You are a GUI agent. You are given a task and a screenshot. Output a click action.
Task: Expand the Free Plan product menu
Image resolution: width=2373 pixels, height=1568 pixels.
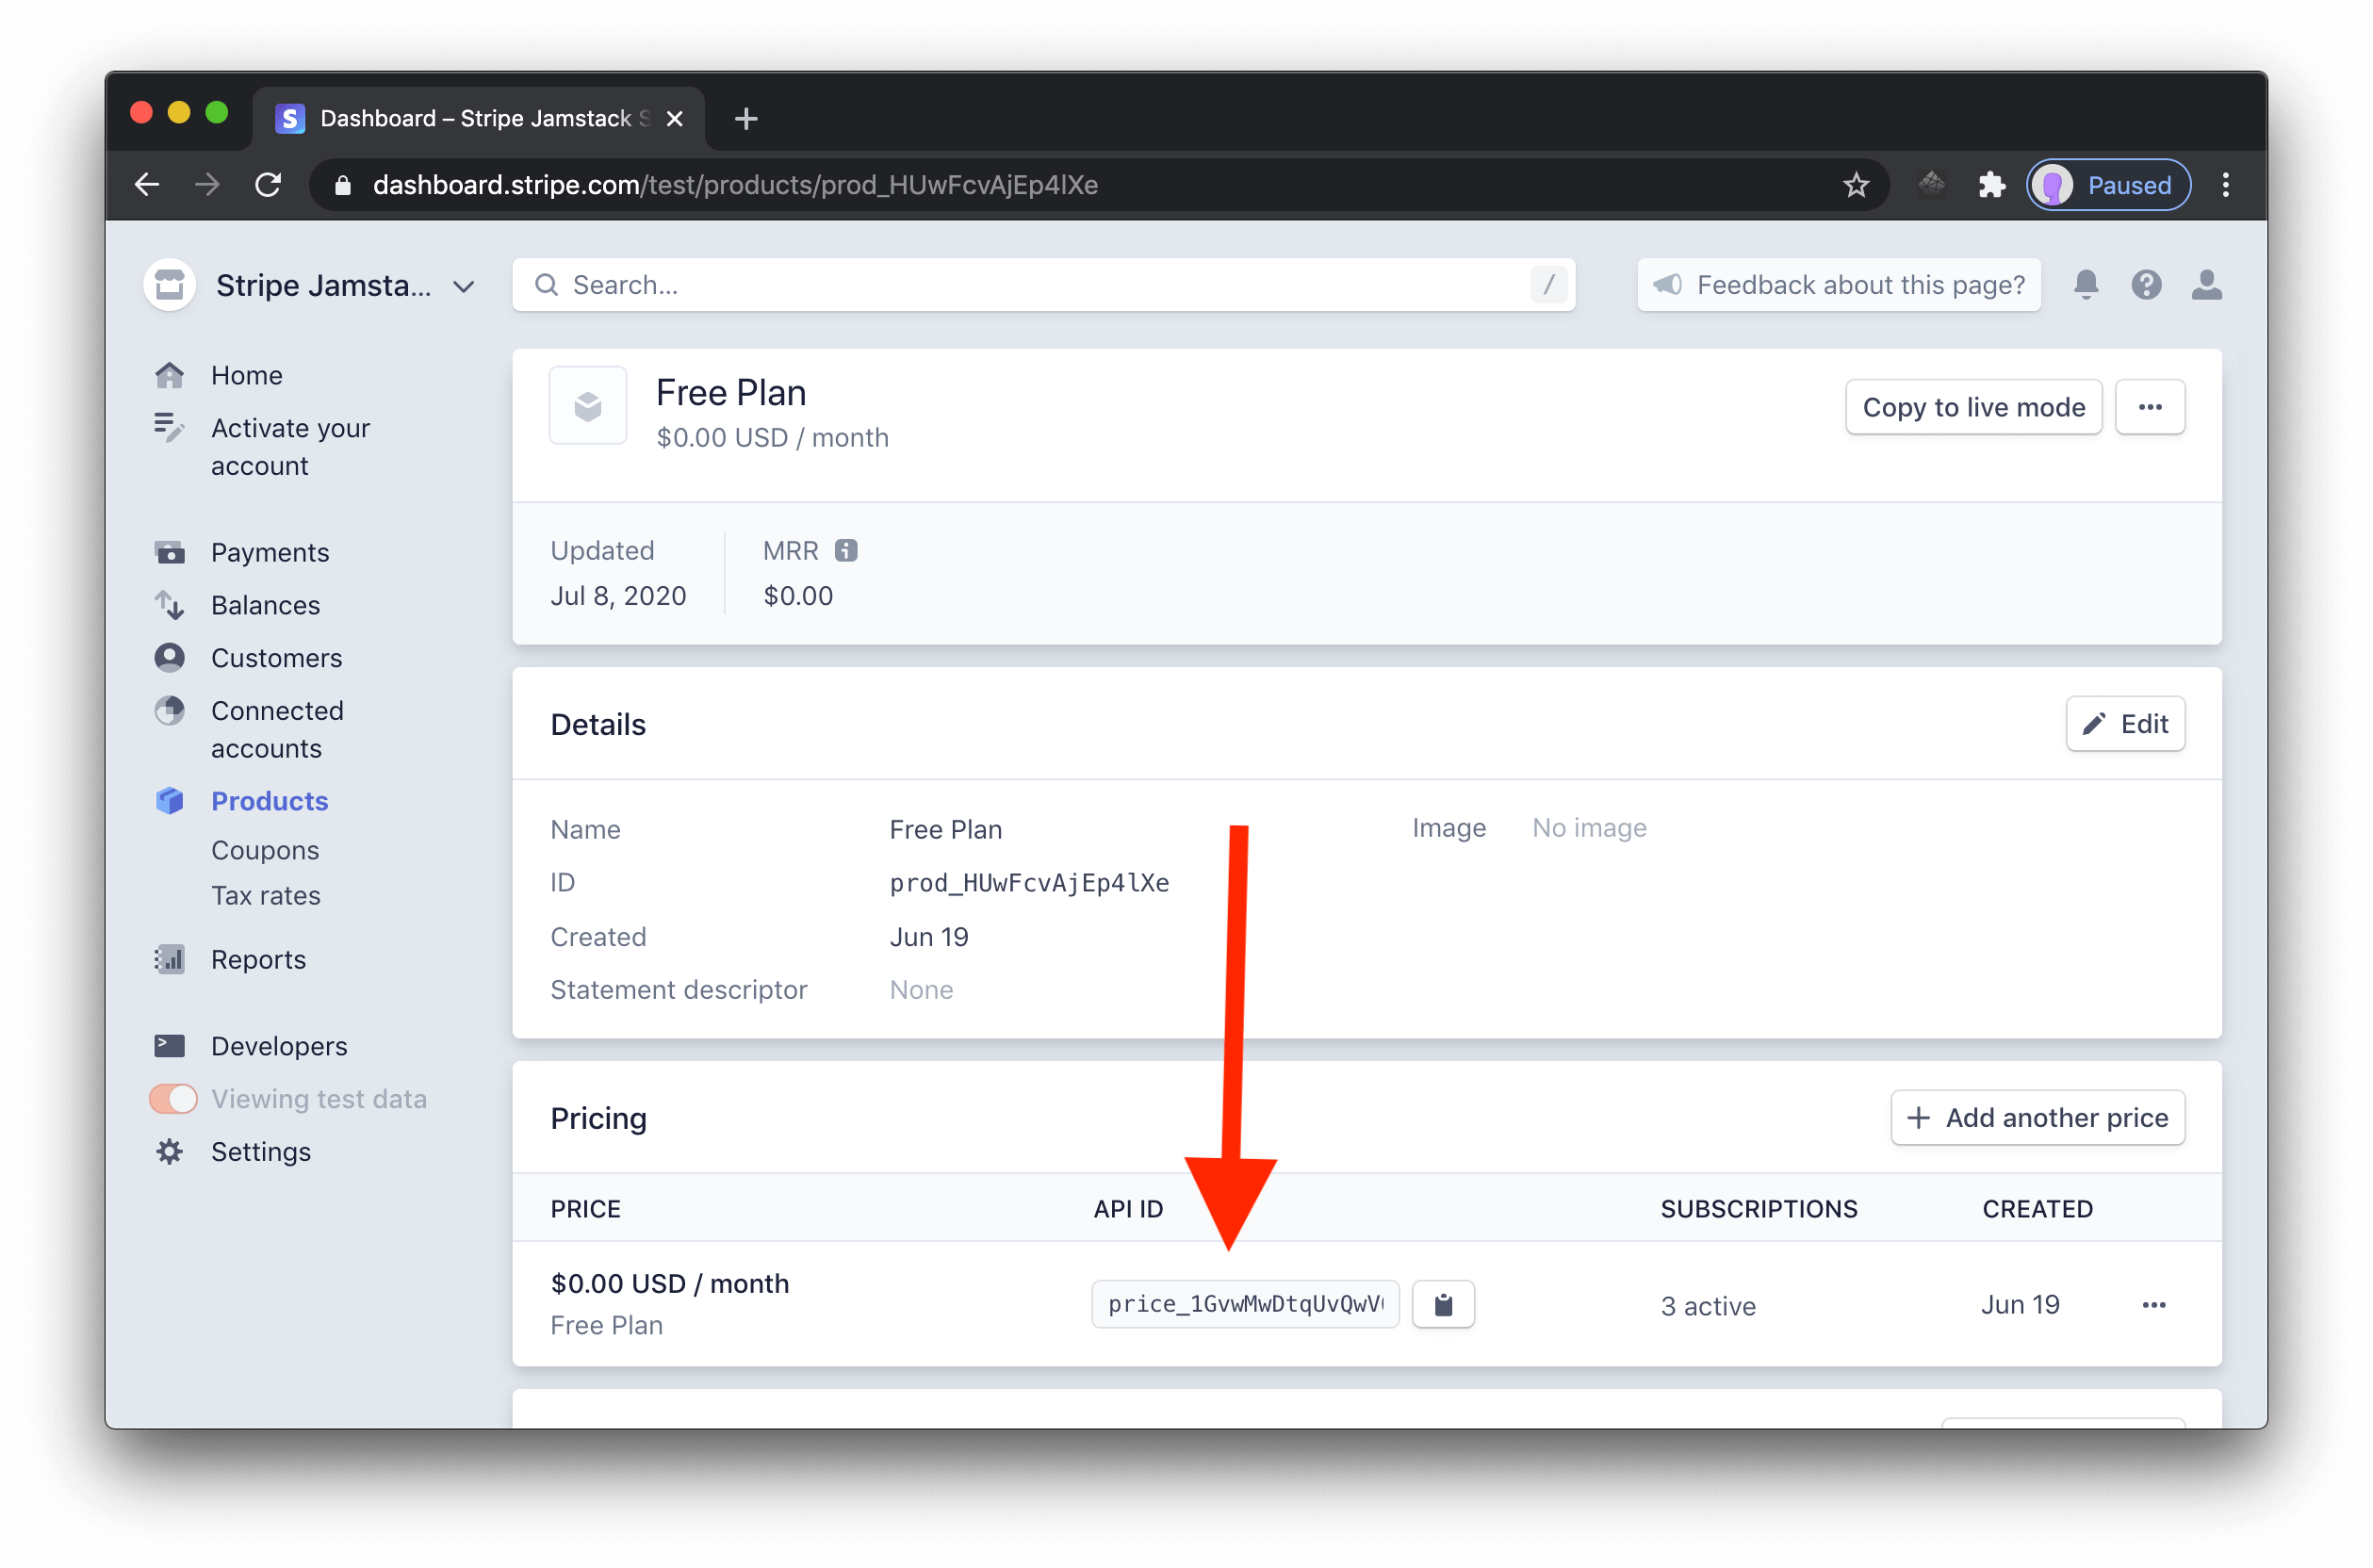coord(2149,406)
